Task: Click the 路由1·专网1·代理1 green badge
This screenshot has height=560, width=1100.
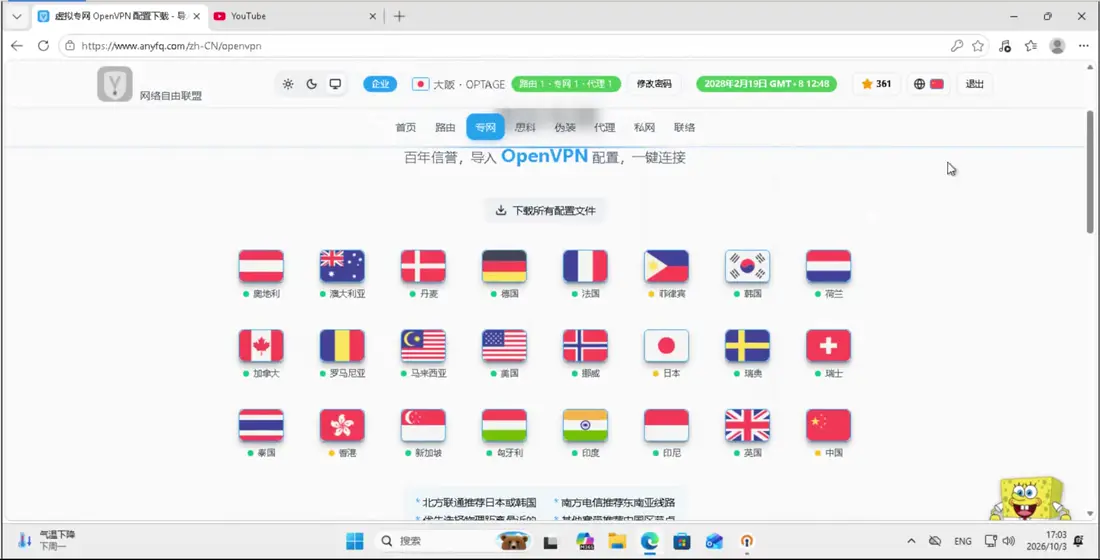Action: (x=566, y=84)
